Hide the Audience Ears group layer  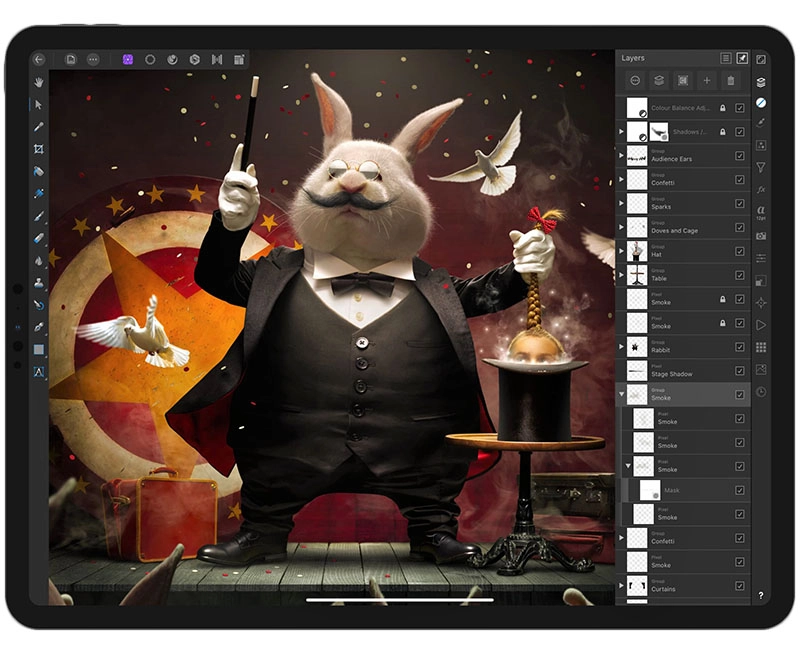(740, 155)
